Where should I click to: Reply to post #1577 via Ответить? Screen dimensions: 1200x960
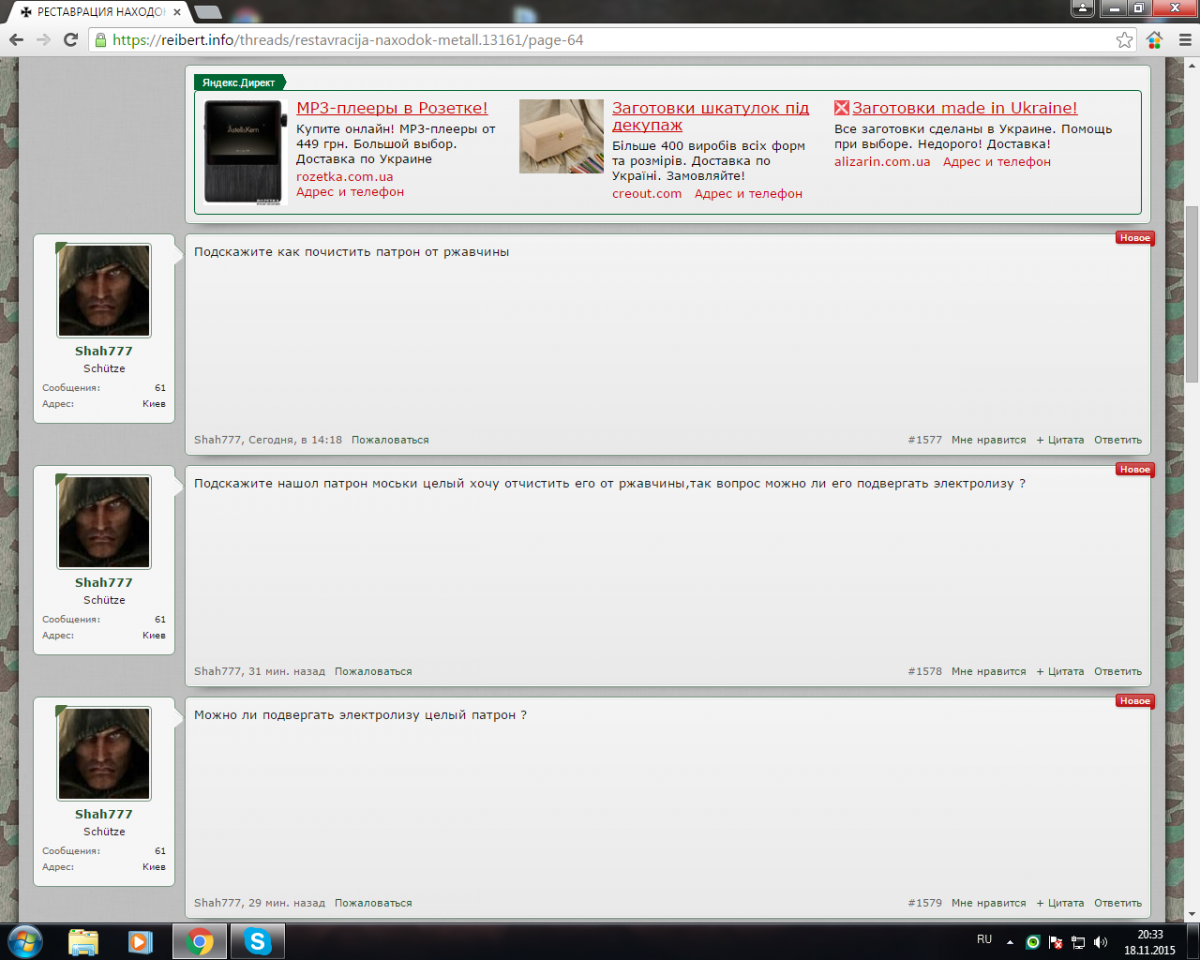(x=1118, y=440)
